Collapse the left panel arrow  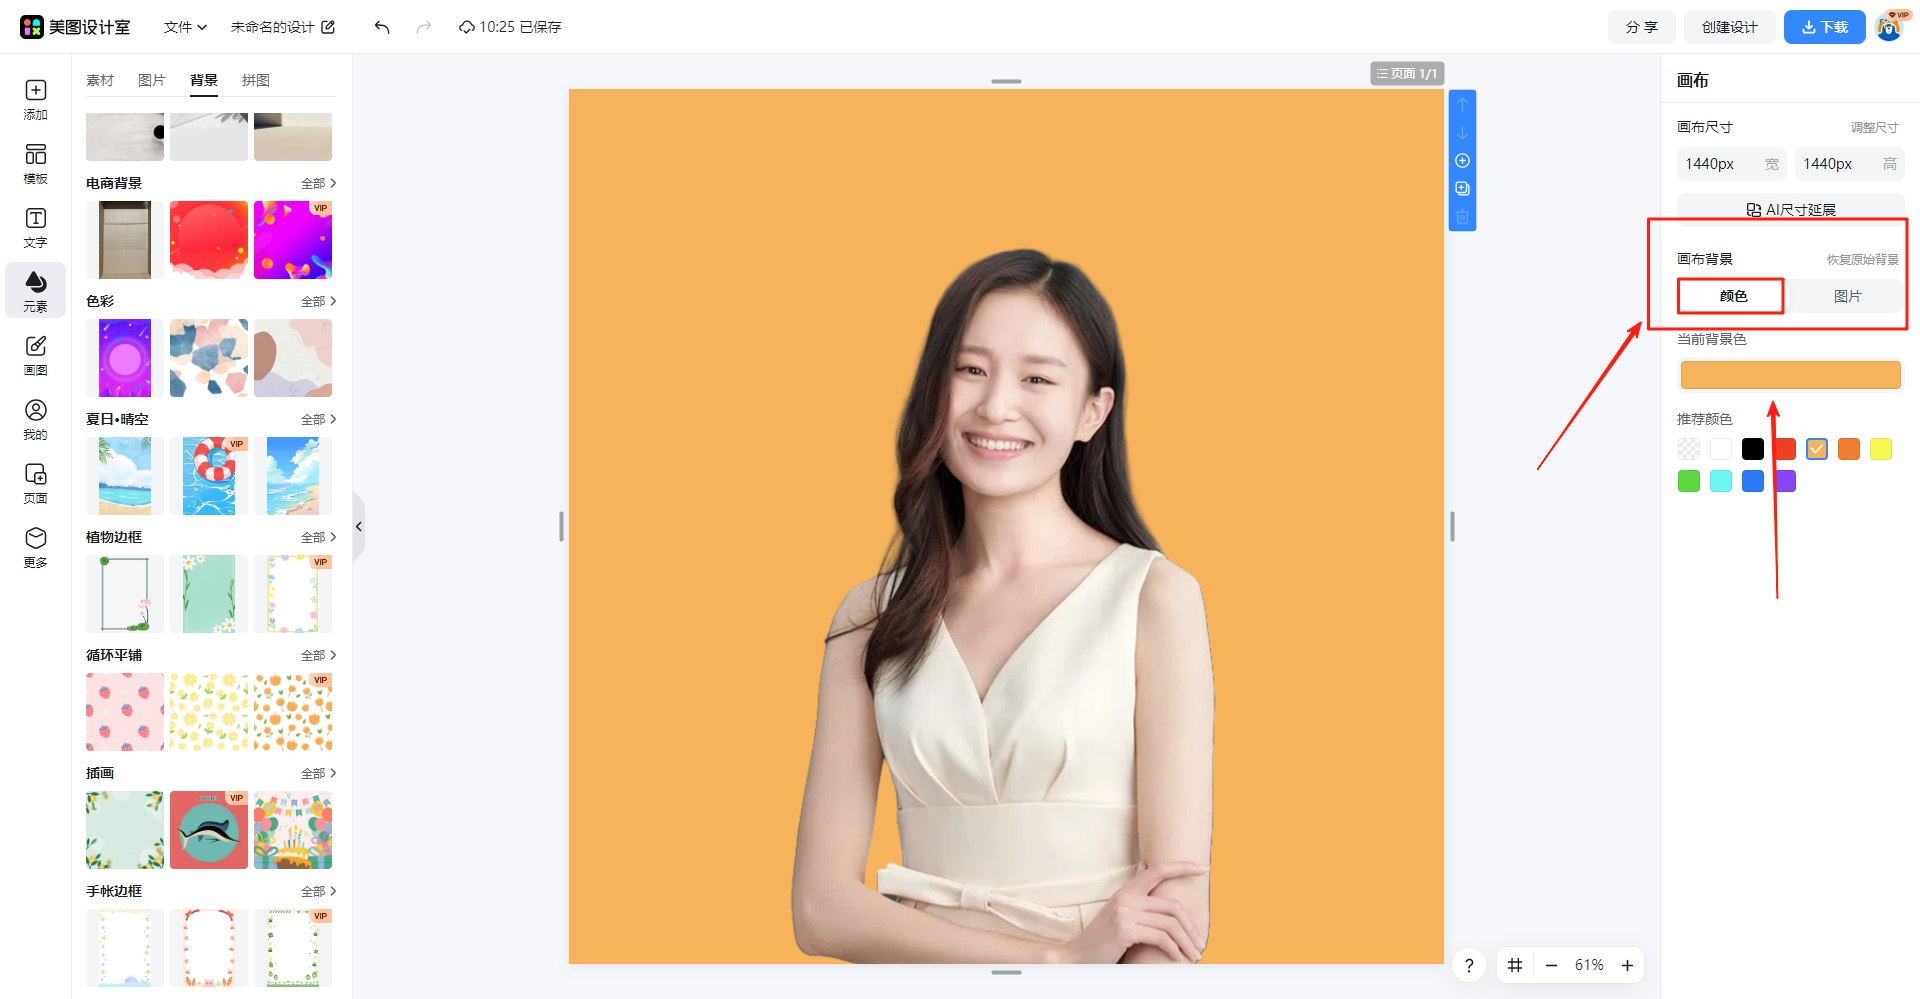359,526
